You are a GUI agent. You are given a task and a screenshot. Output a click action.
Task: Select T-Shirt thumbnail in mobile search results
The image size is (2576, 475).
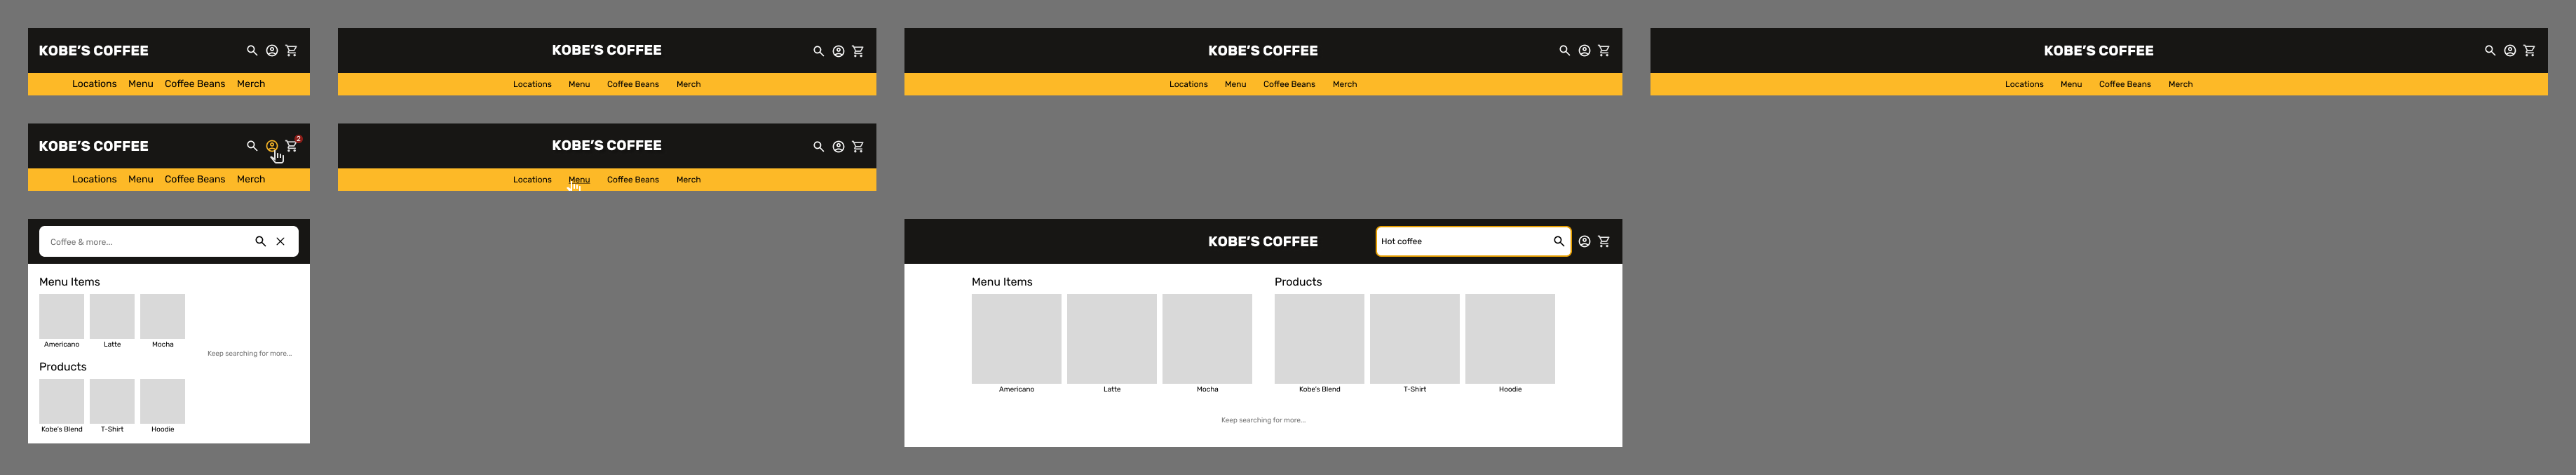pos(112,401)
